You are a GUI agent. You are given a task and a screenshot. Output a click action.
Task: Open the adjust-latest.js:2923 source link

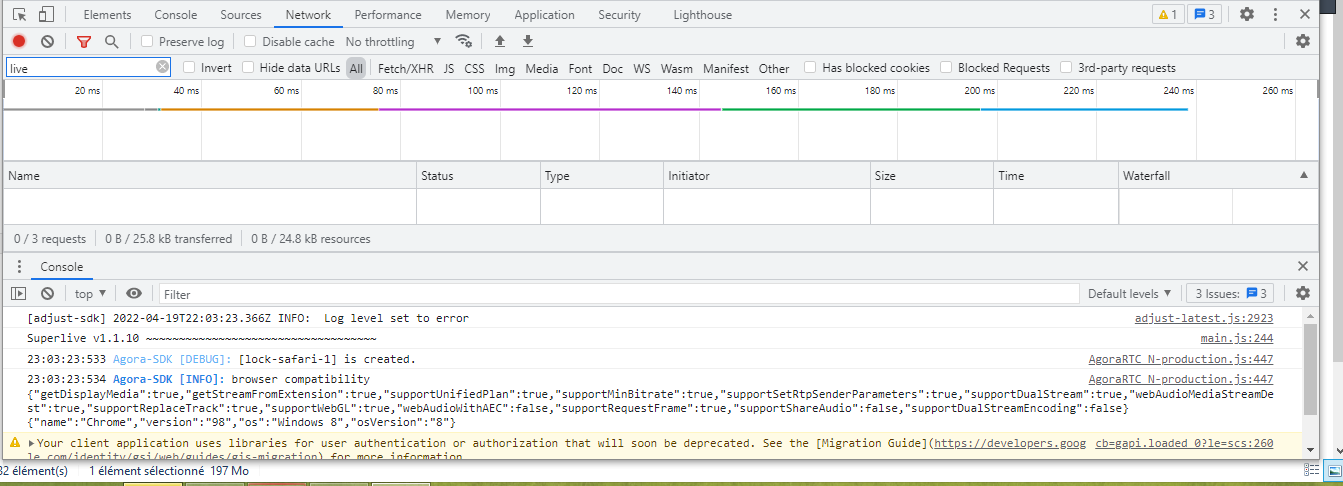click(x=1203, y=318)
